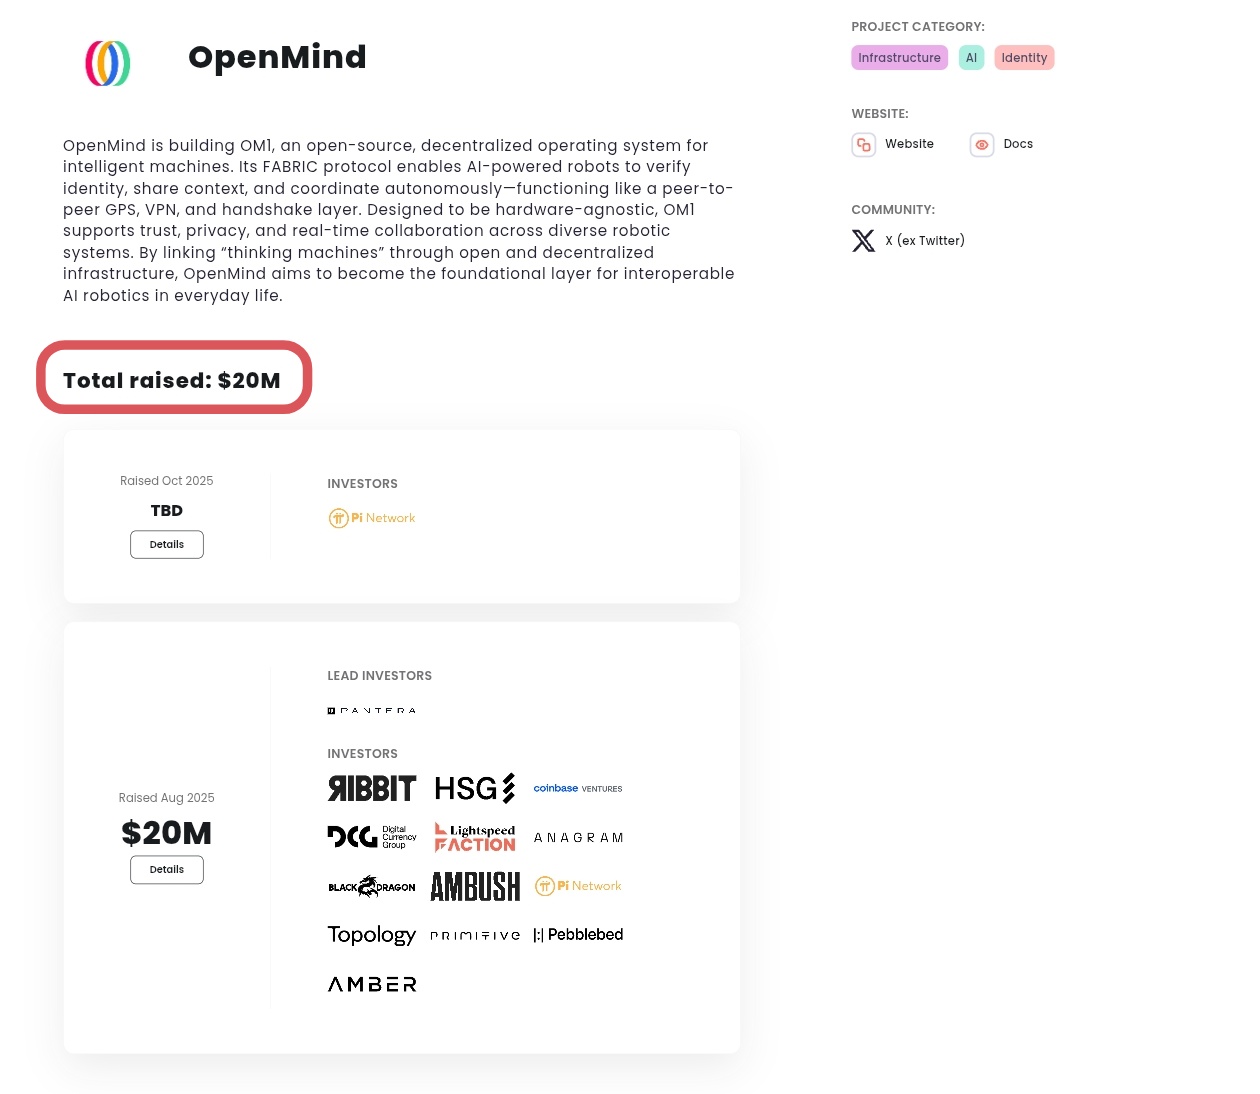Click the Identity category tag
1260x1094 pixels.
click(x=1024, y=58)
